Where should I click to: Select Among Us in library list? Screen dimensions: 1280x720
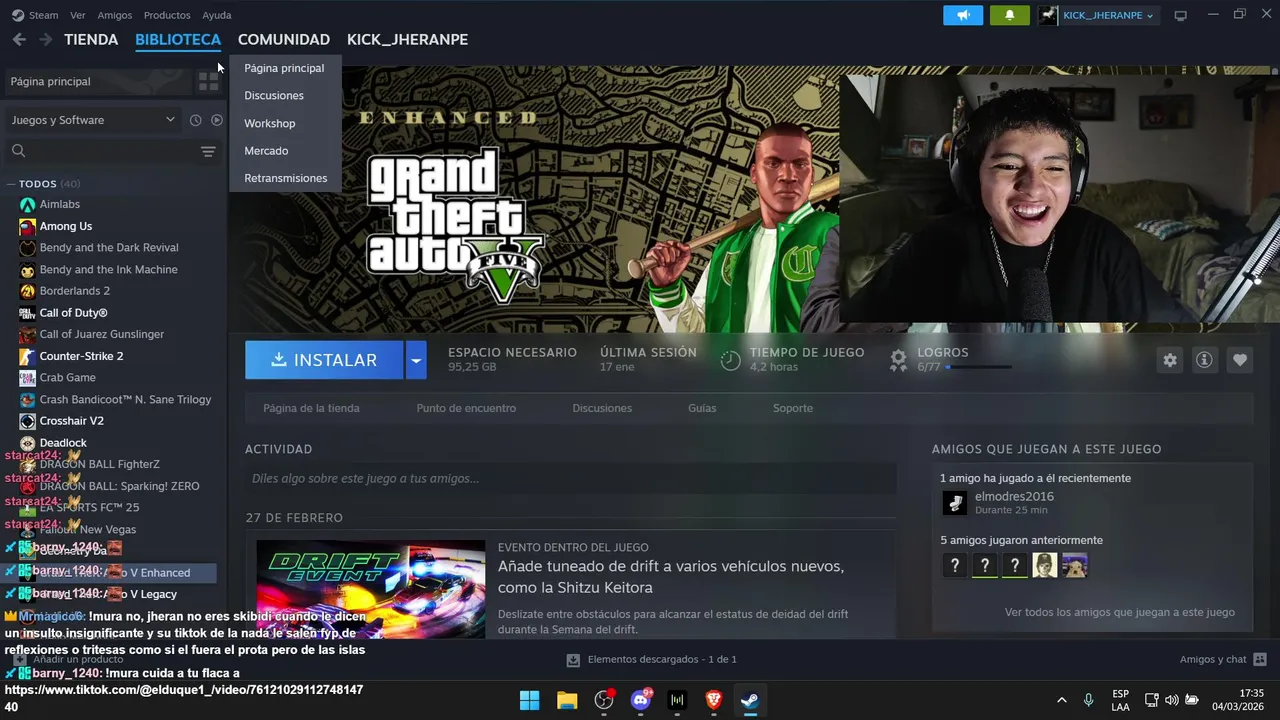coord(66,226)
